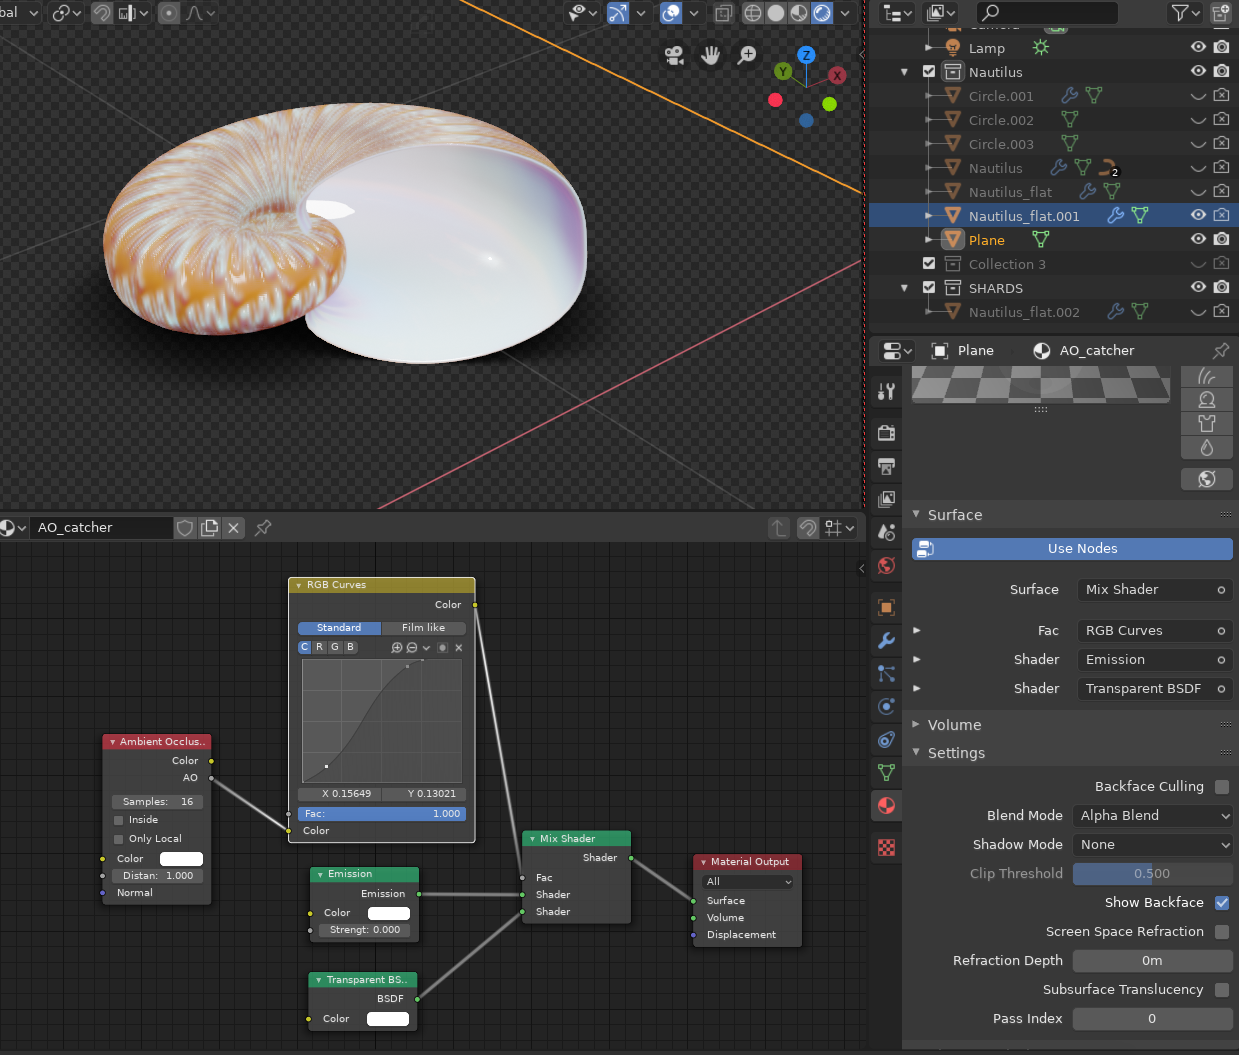
Task: Toggle Inside checkbox on Ambient Occlusion node
Action: pos(118,820)
